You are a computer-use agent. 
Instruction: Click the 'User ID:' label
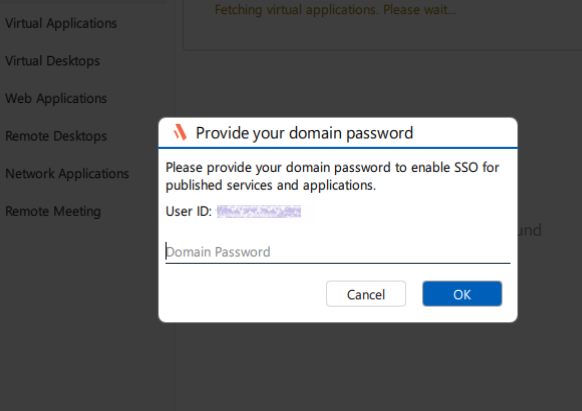tap(189, 211)
